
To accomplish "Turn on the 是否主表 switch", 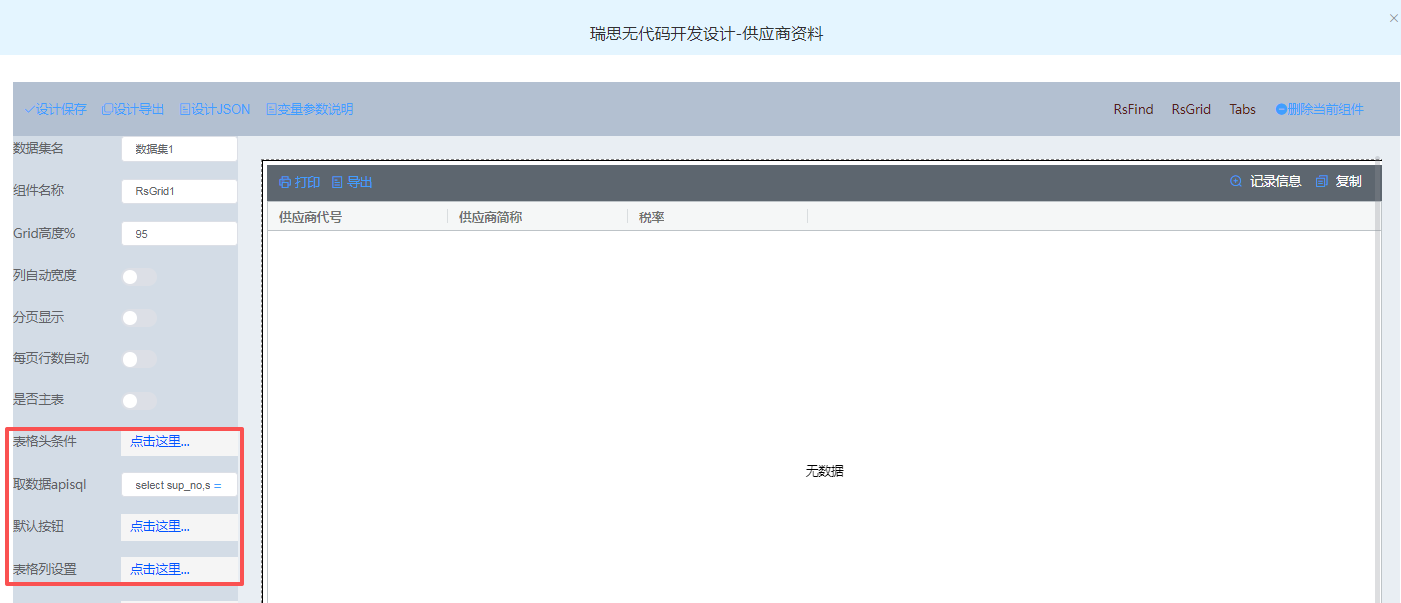I will point(139,401).
